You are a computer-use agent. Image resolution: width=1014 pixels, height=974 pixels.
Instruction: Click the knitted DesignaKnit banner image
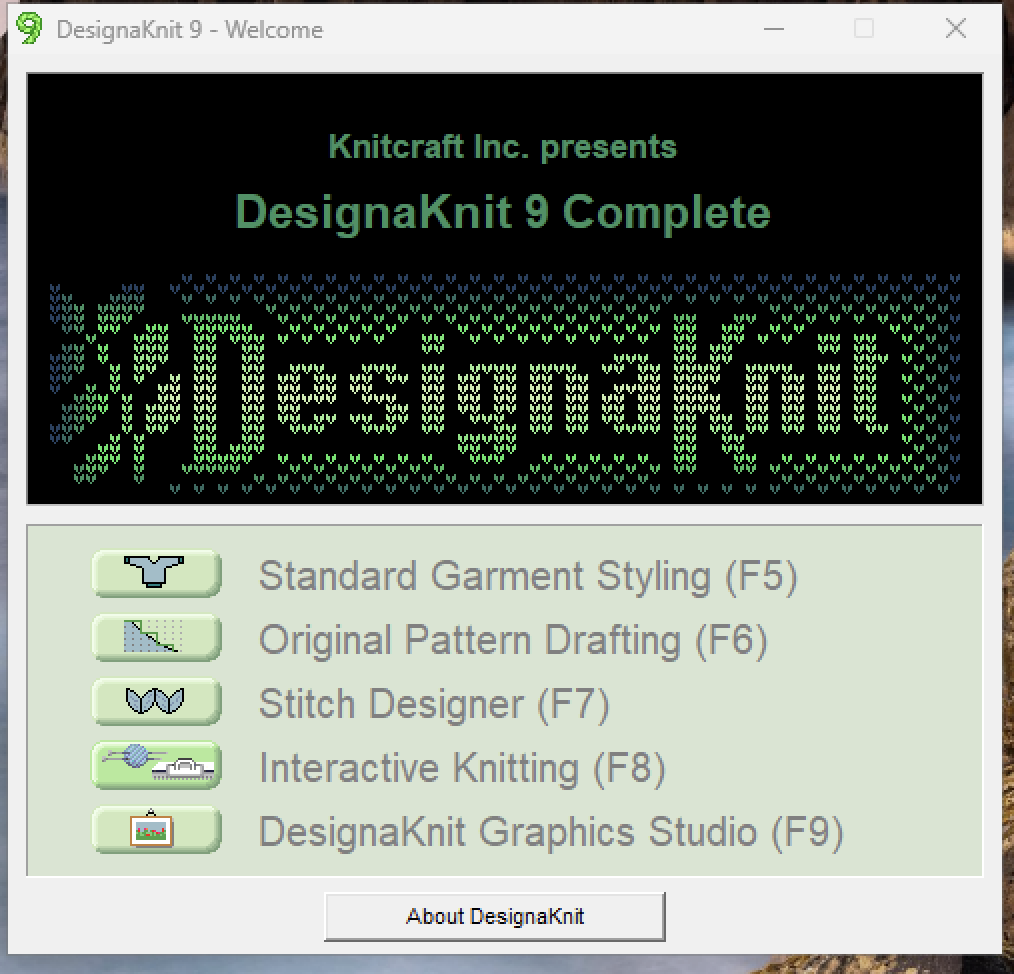[x=504, y=383]
